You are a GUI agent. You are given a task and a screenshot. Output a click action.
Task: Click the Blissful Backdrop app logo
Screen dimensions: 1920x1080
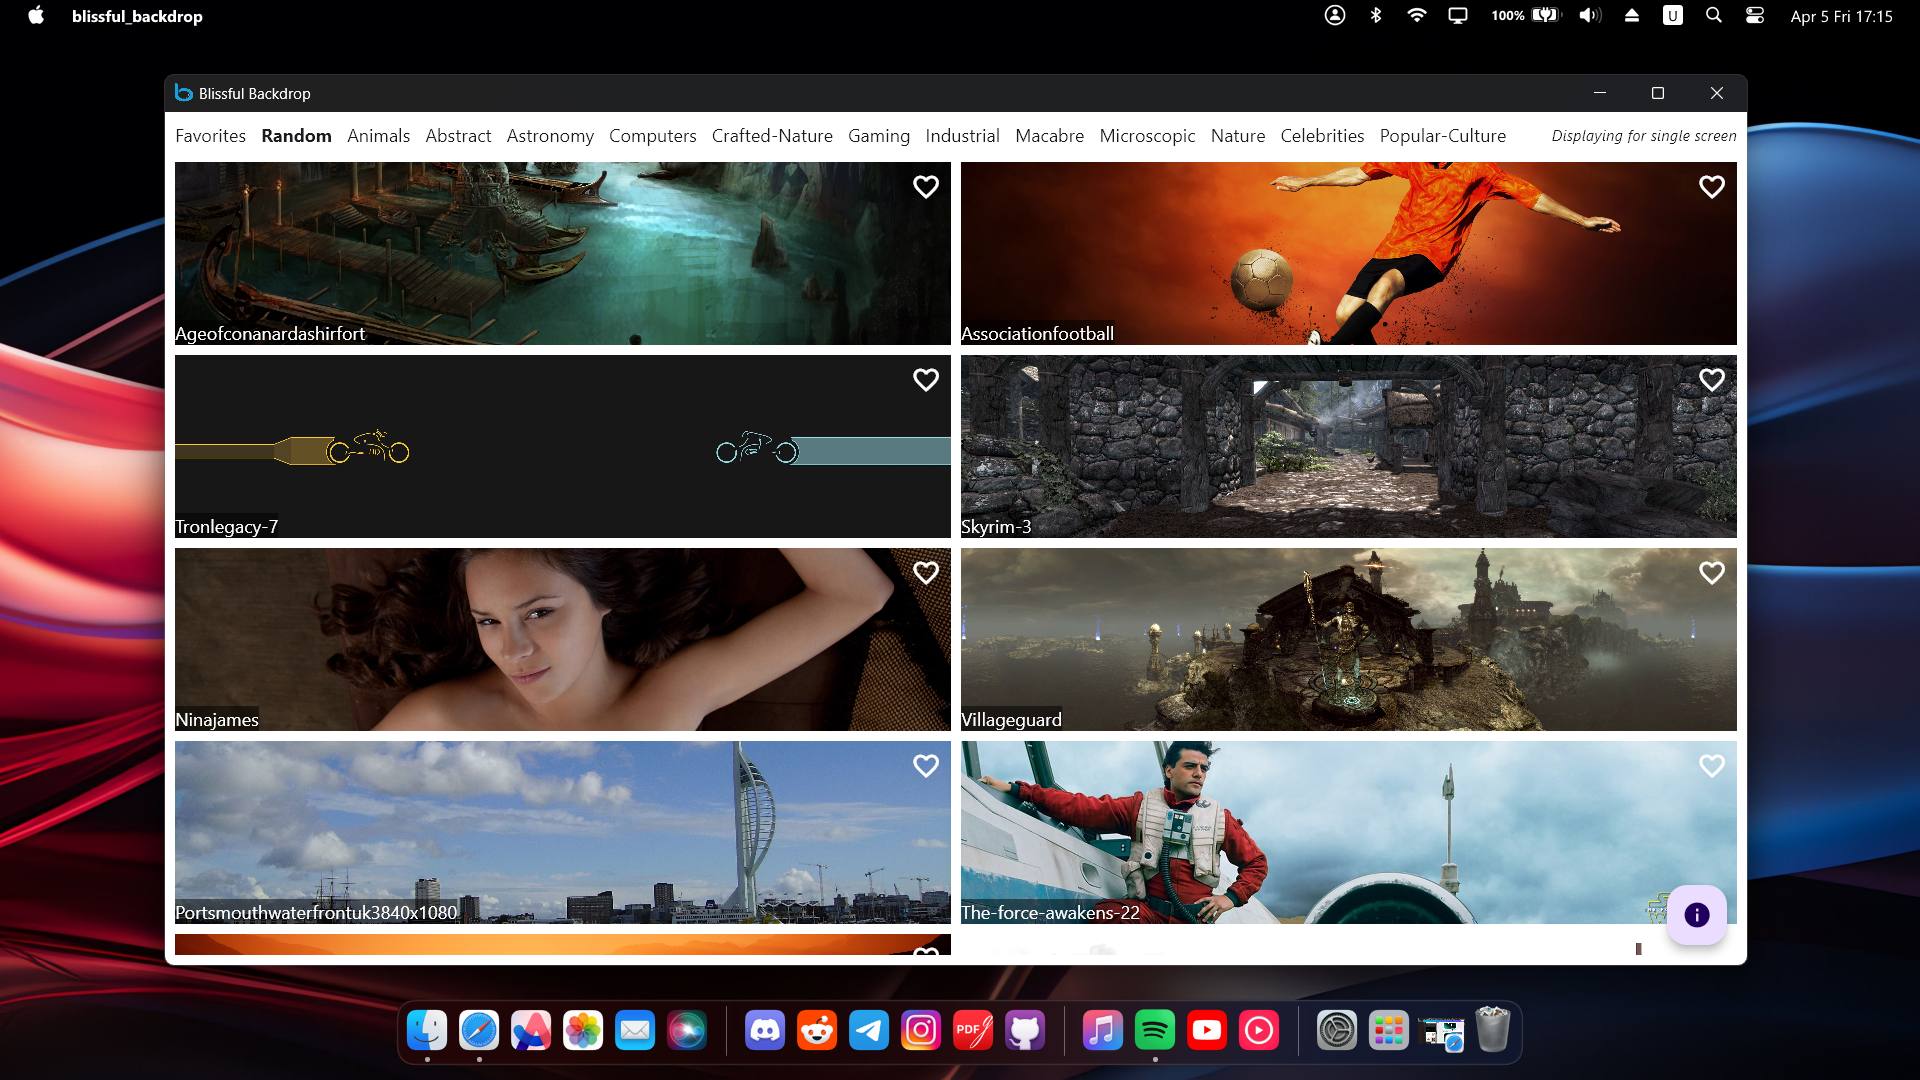(x=183, y=93)
